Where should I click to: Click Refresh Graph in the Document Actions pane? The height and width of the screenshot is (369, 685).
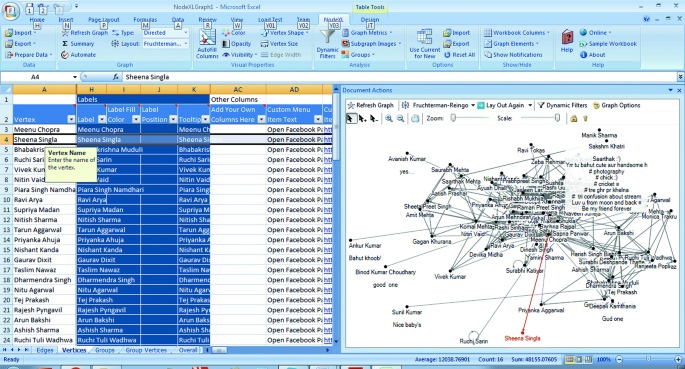tap(370, 105)
